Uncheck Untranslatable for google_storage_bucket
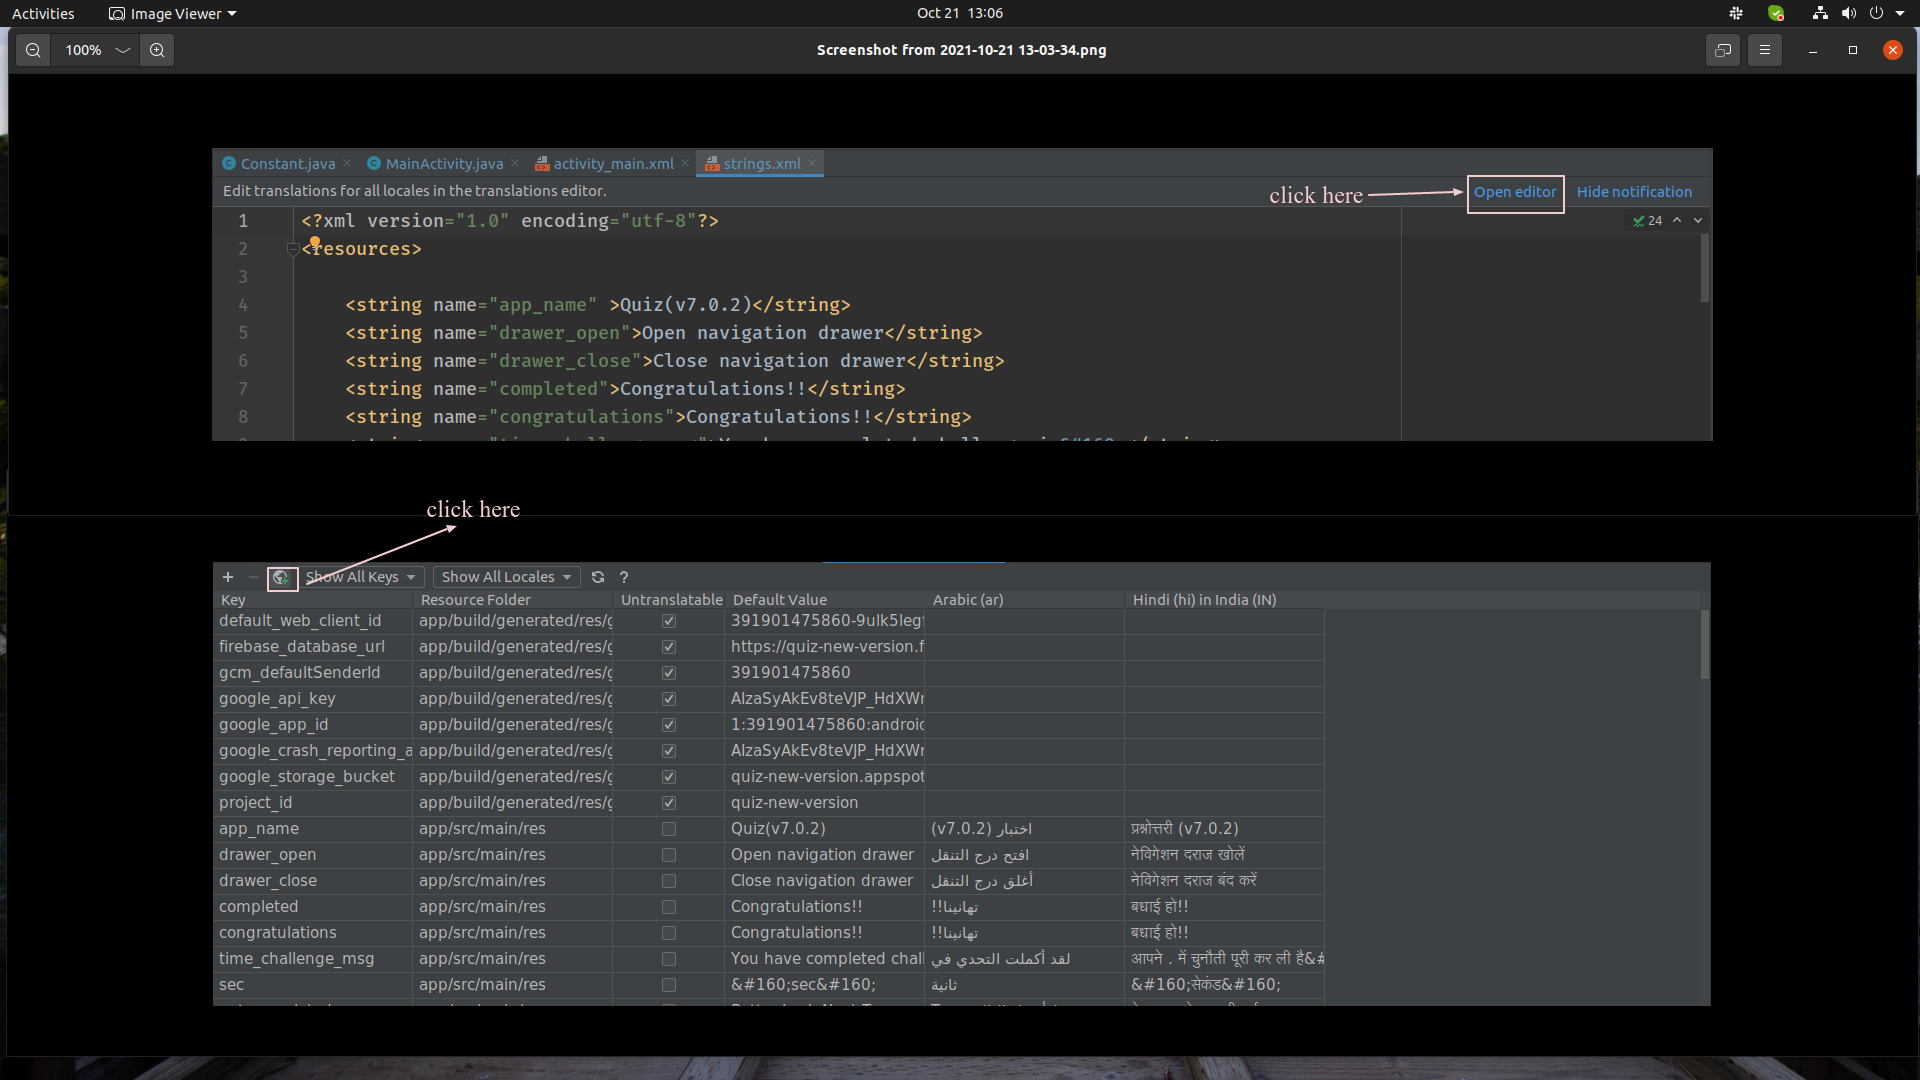1920x1080 pixels. click(669, 777)
